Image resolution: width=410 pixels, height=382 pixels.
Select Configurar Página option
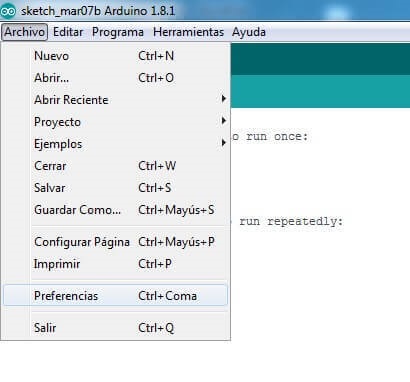pos(115,242)
